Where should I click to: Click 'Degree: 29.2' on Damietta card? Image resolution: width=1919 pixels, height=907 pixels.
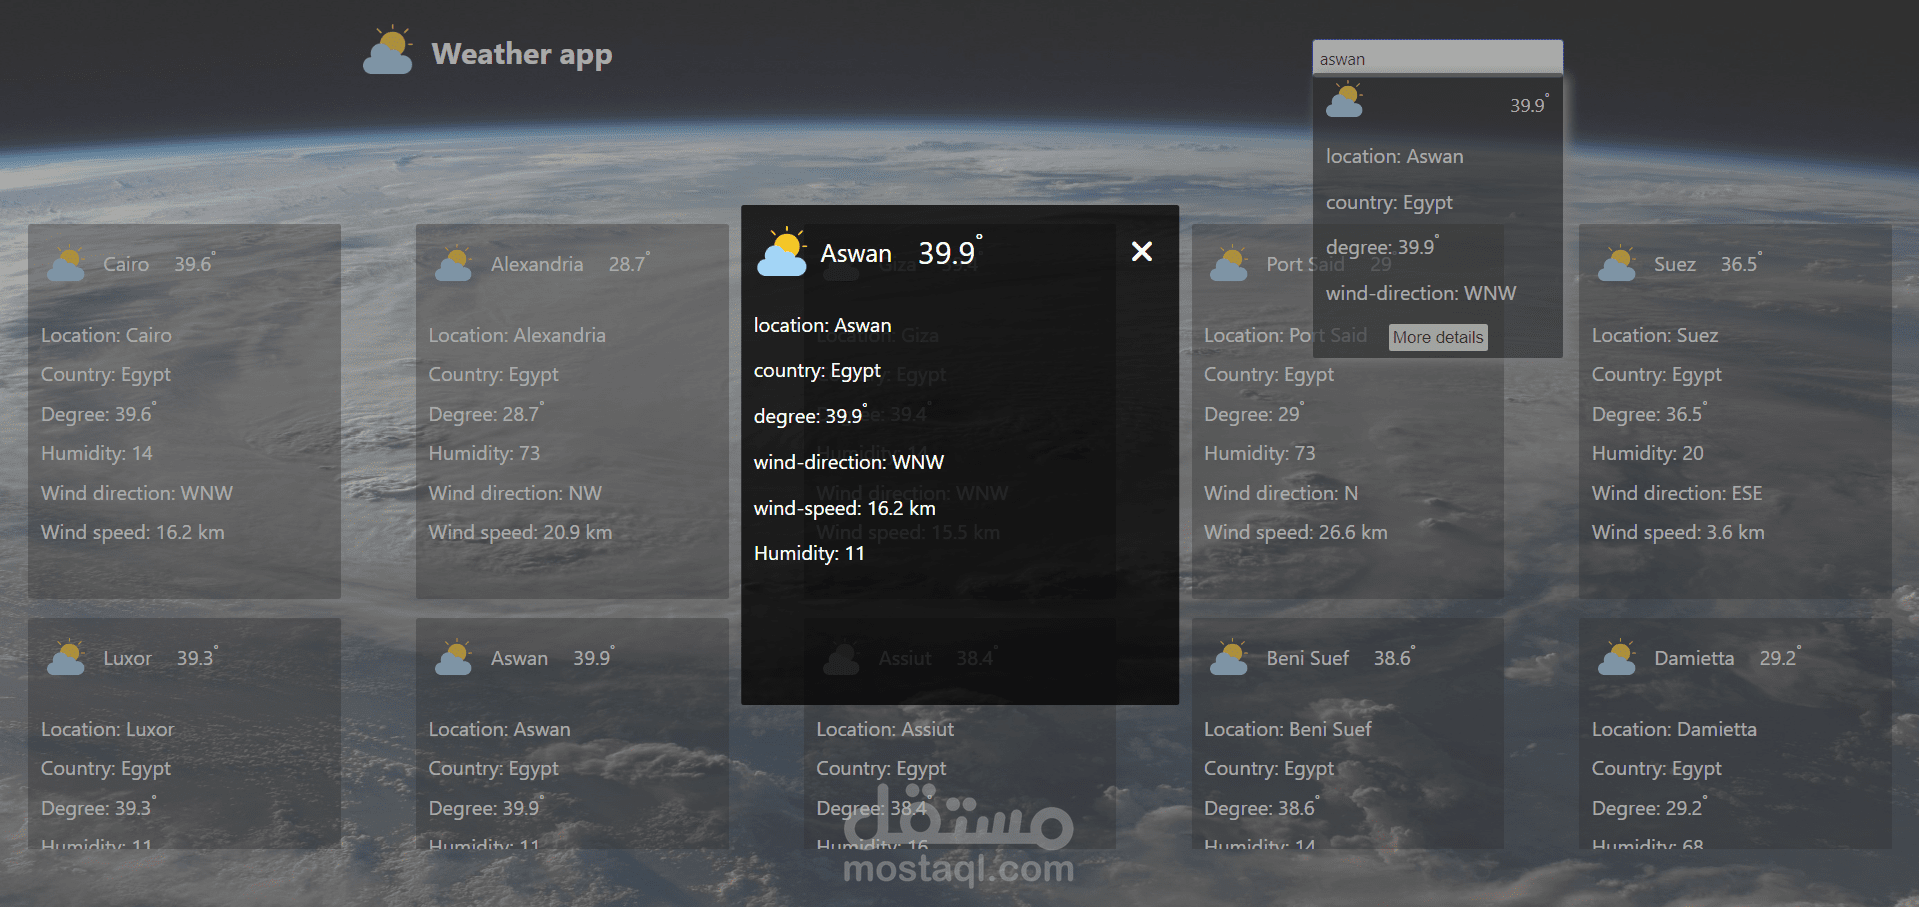1650,807
